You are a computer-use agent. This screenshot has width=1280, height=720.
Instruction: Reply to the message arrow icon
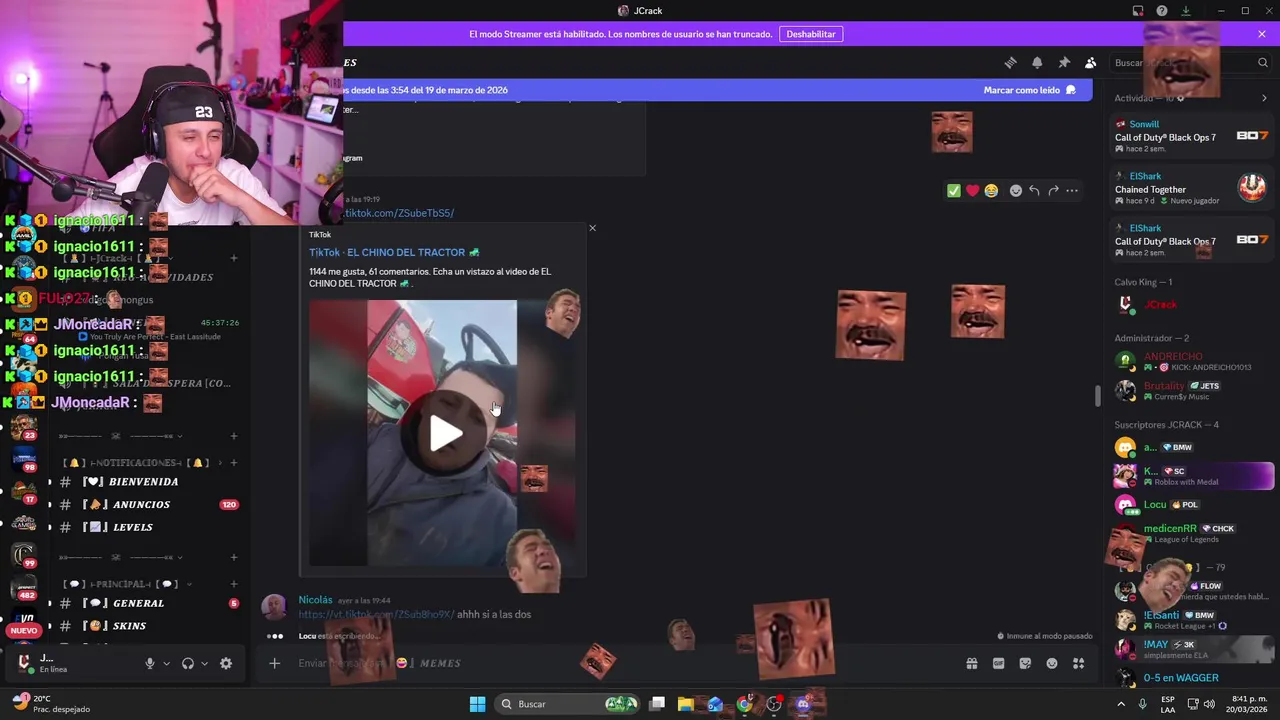tap(1034, 190)
